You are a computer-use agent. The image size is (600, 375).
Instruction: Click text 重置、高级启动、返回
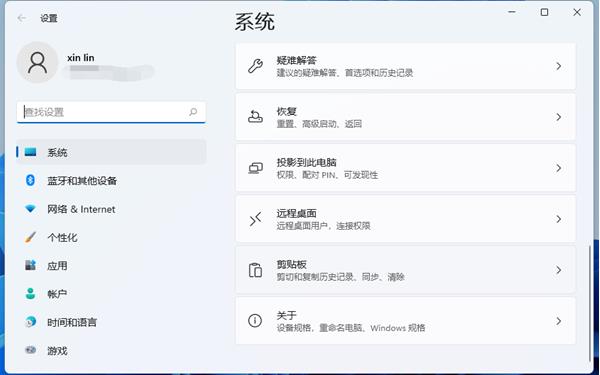[x=319, y=124]
